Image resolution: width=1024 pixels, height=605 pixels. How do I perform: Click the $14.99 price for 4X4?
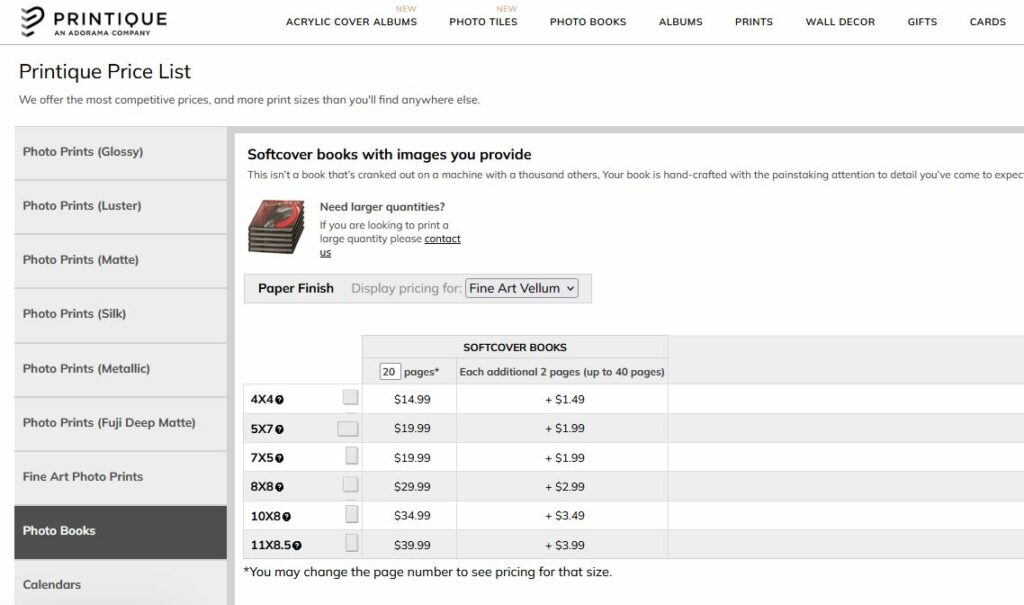point(412,399)
